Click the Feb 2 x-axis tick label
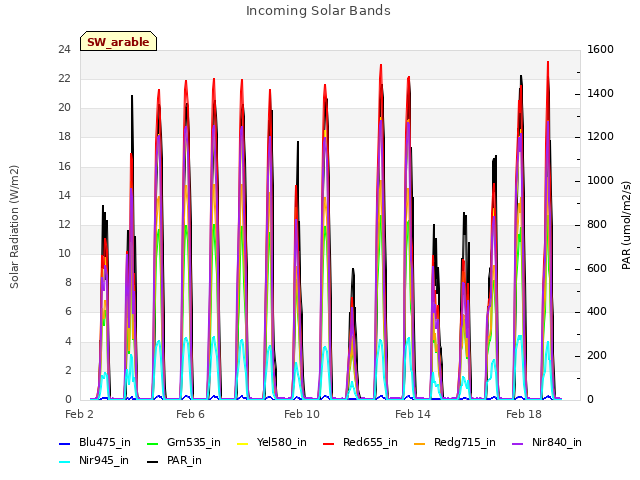 point(79,414)
